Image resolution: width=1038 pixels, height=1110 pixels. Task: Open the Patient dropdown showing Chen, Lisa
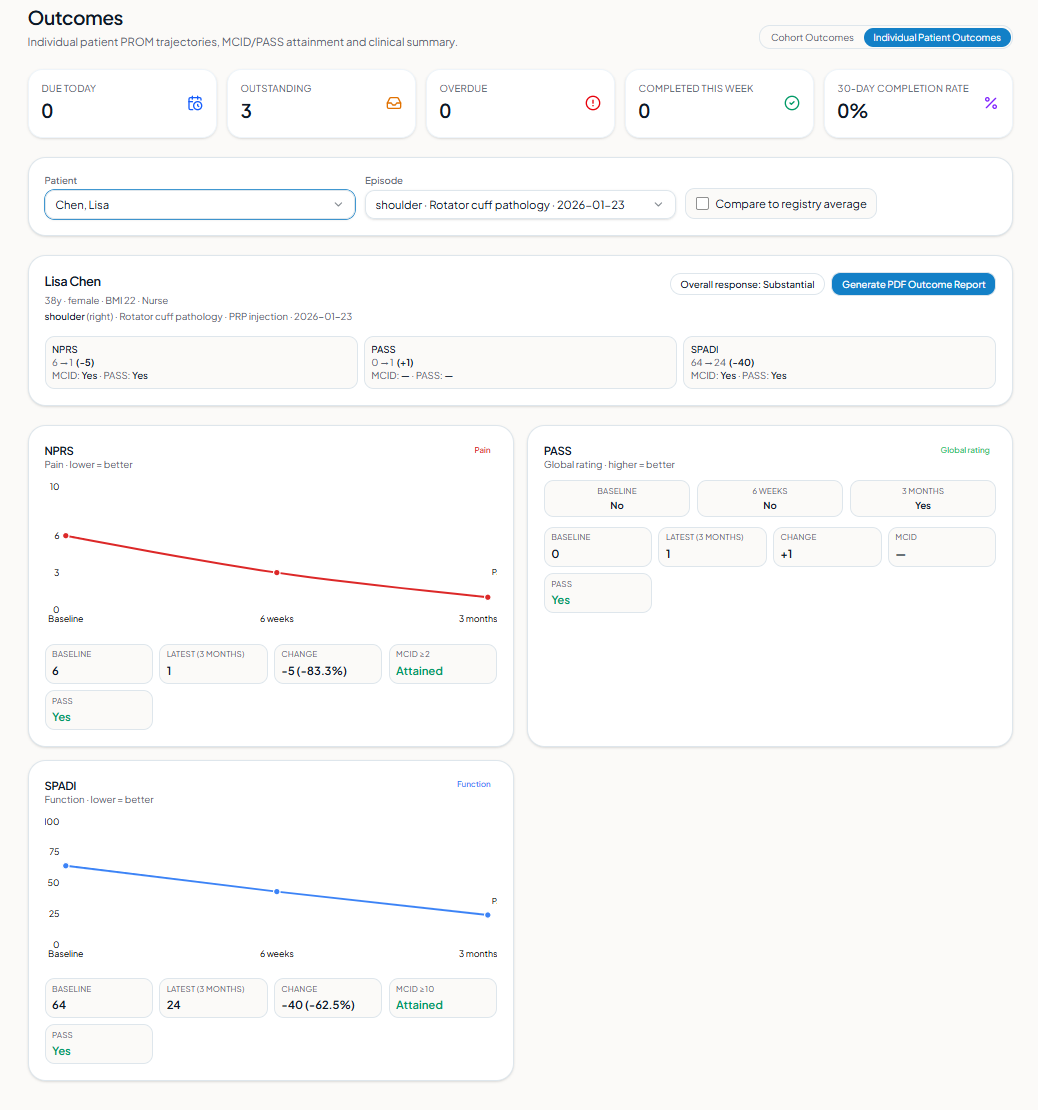coord(200,205)
